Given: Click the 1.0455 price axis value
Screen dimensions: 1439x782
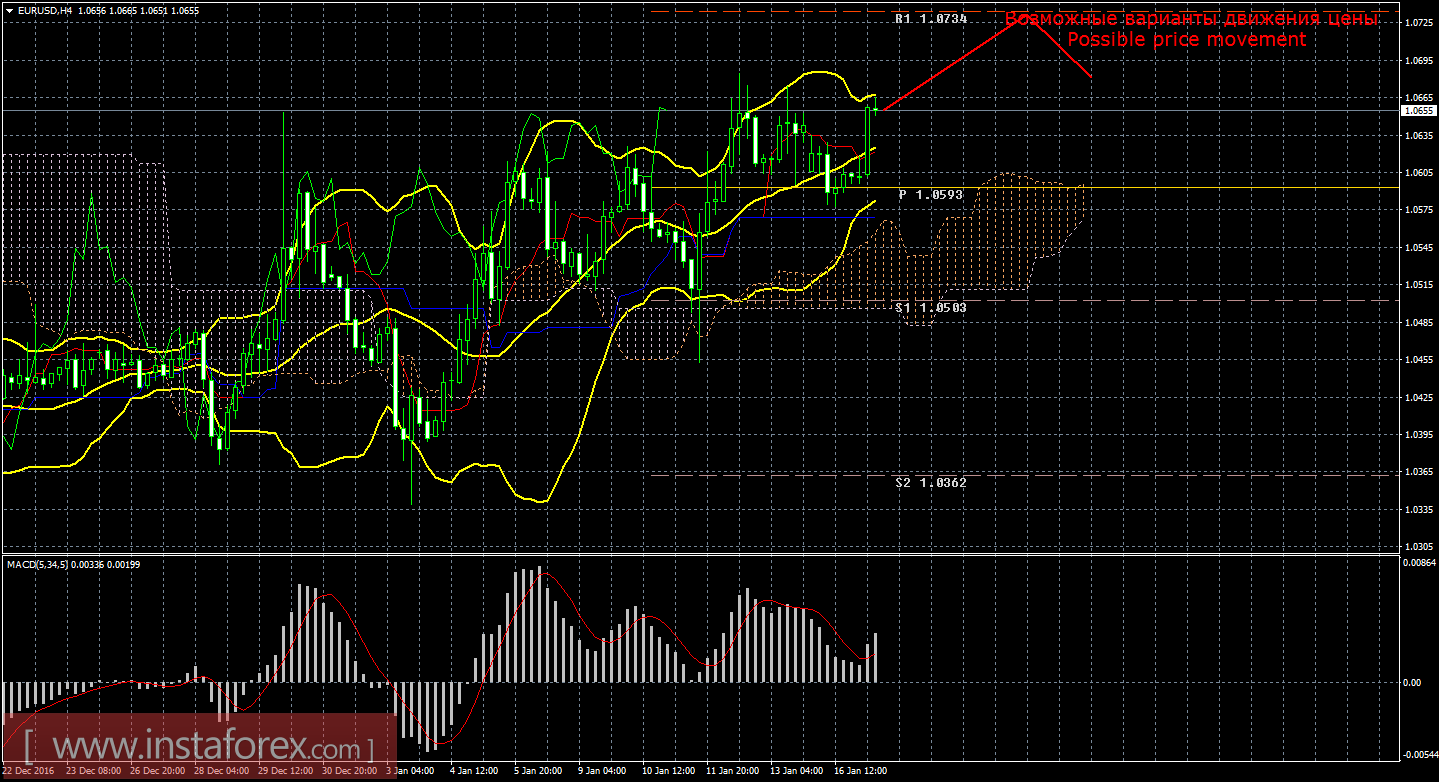Looking at the screenshot, I should coord(1418,359).
